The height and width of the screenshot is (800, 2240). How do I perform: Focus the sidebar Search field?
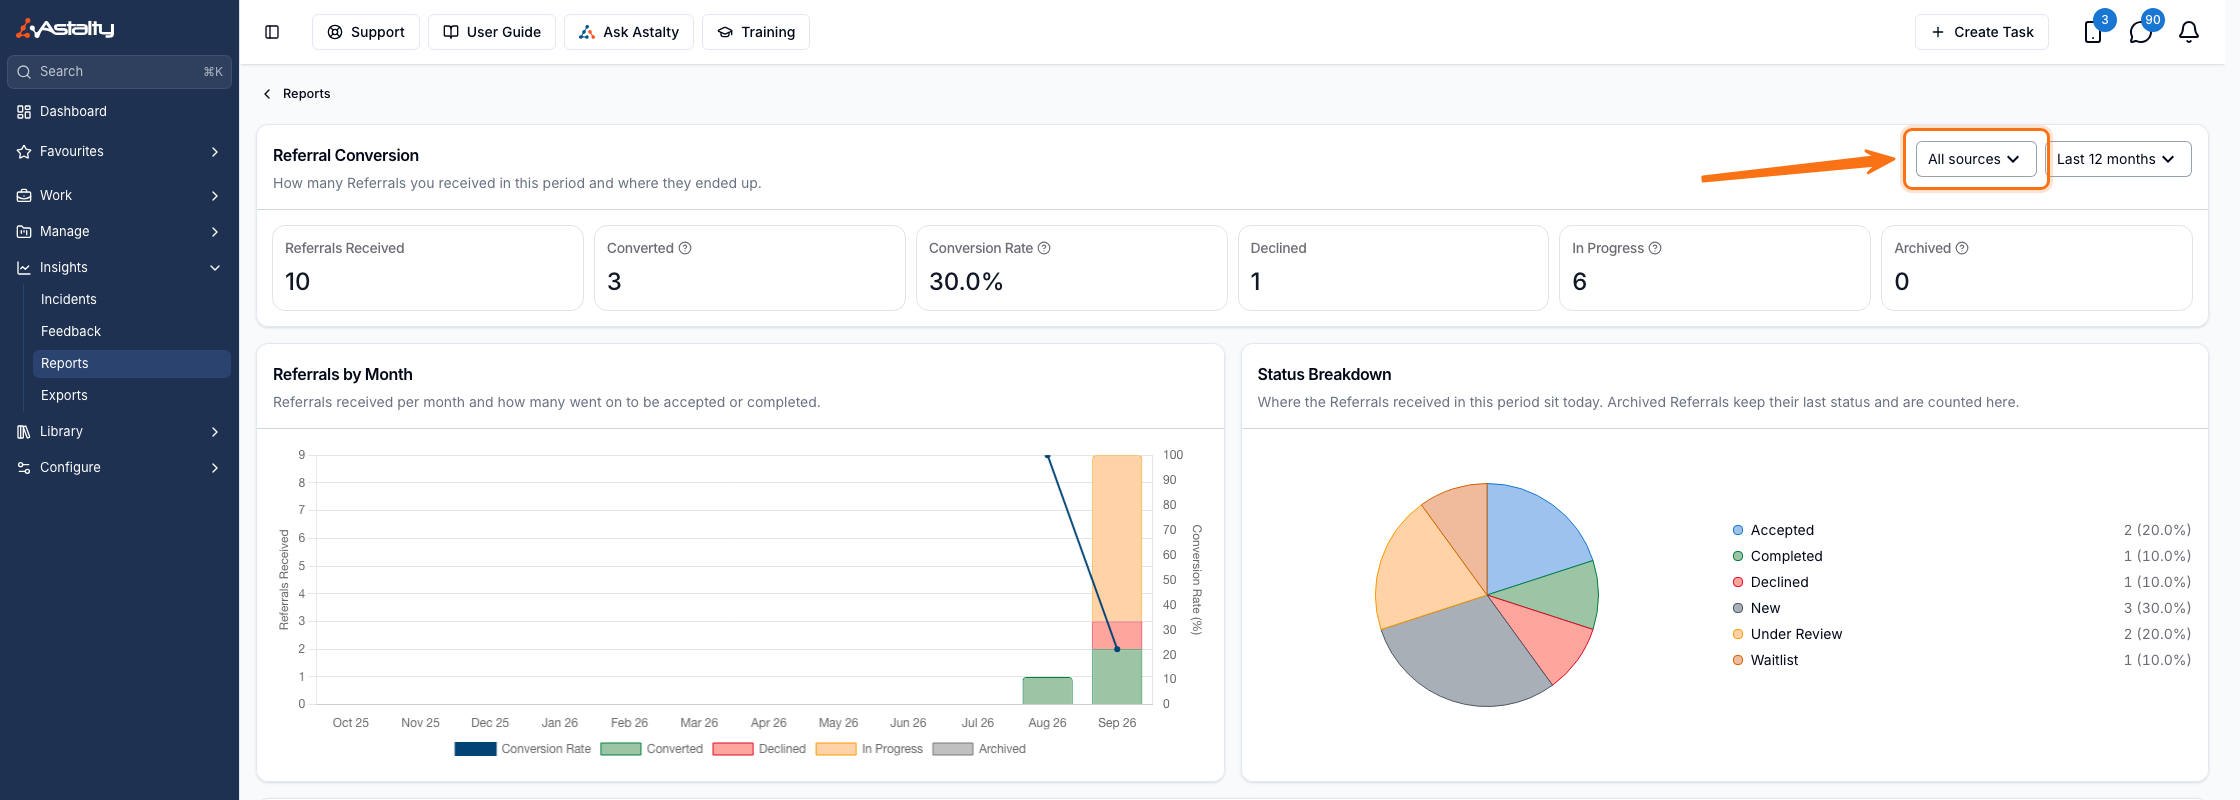click(120, 72)
